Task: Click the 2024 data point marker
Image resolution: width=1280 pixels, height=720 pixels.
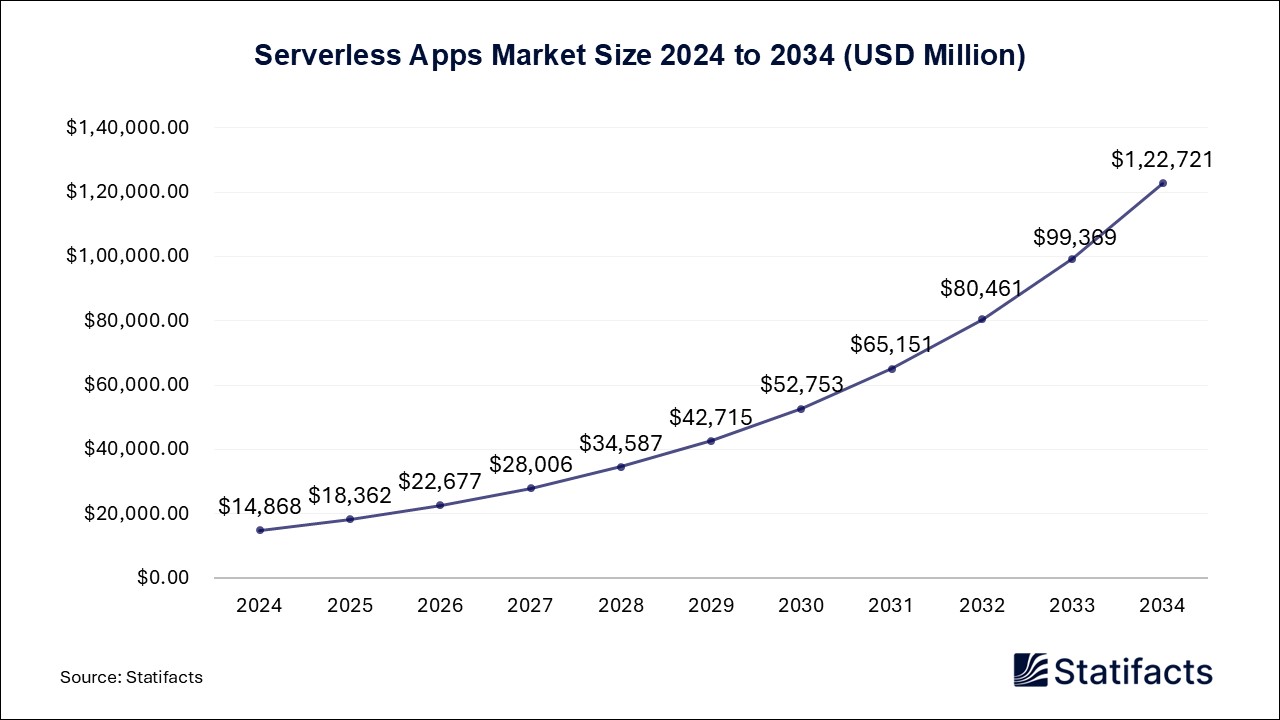Action: [260, 530]
